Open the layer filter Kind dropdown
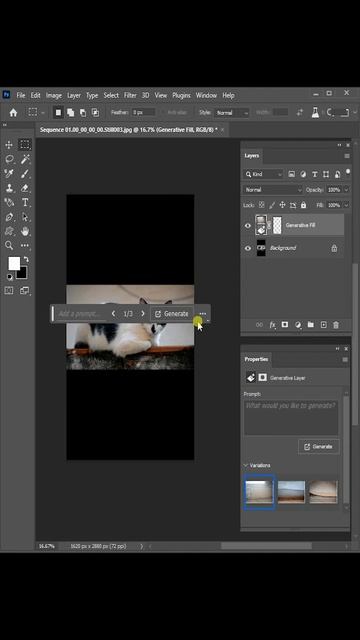 click(263, 174)
